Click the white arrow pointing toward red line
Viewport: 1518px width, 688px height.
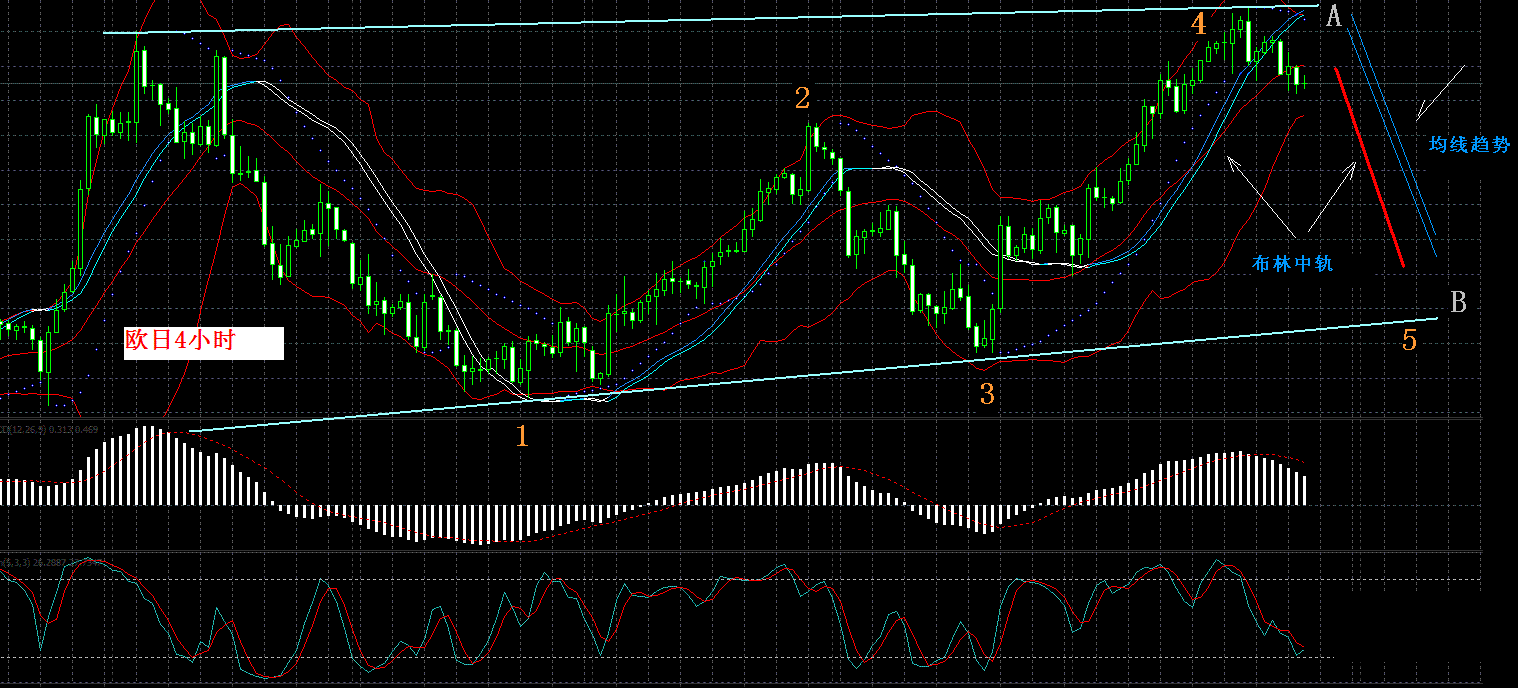1333,194
